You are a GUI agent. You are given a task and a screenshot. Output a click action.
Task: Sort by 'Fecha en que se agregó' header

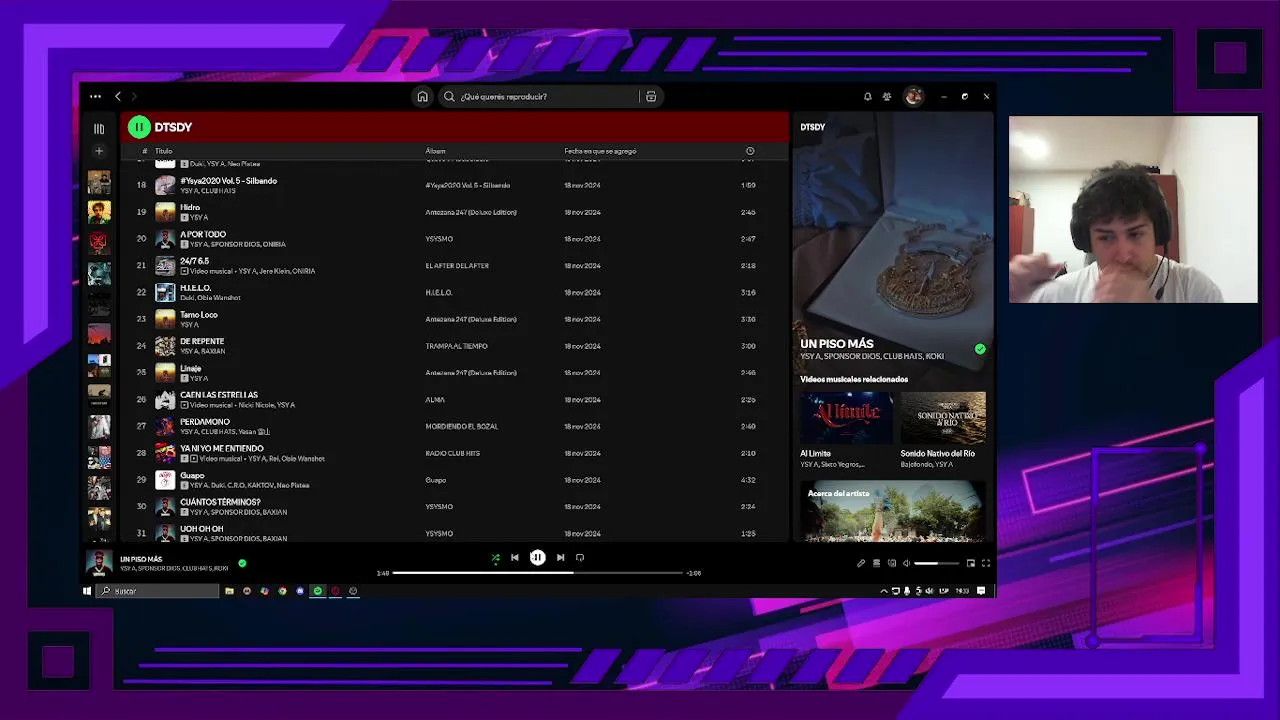tap(600, 151)
